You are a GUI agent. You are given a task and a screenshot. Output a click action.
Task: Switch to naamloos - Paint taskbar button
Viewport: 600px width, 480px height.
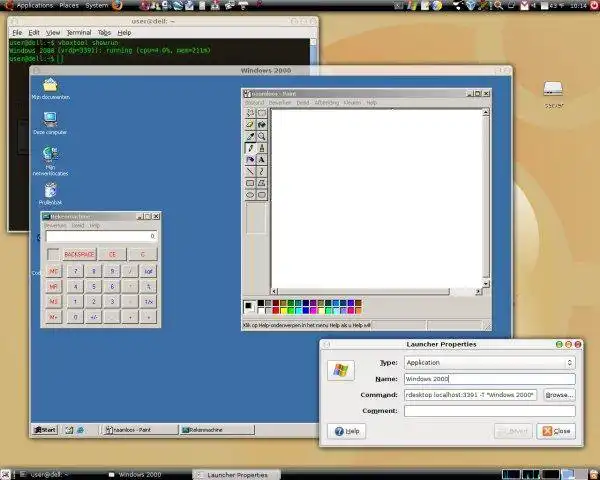pyautogui.click(x=140, y=430)
